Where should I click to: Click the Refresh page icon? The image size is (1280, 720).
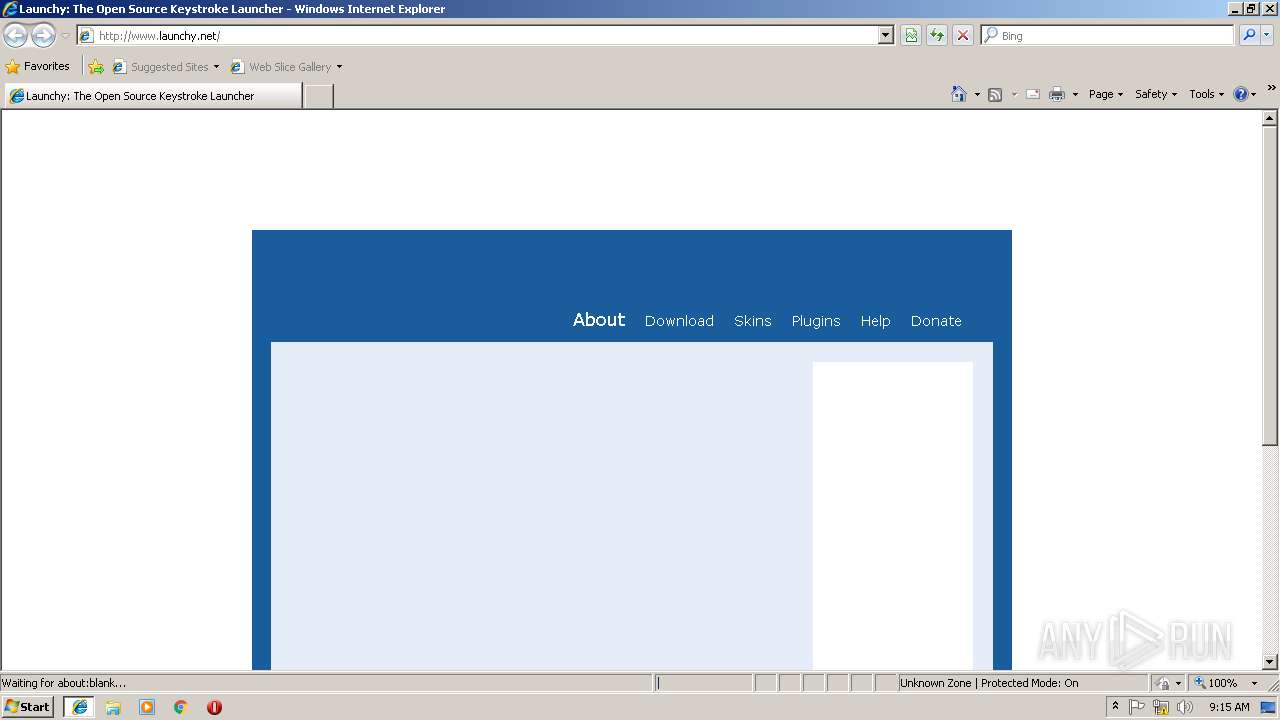(x=937, y=35)
